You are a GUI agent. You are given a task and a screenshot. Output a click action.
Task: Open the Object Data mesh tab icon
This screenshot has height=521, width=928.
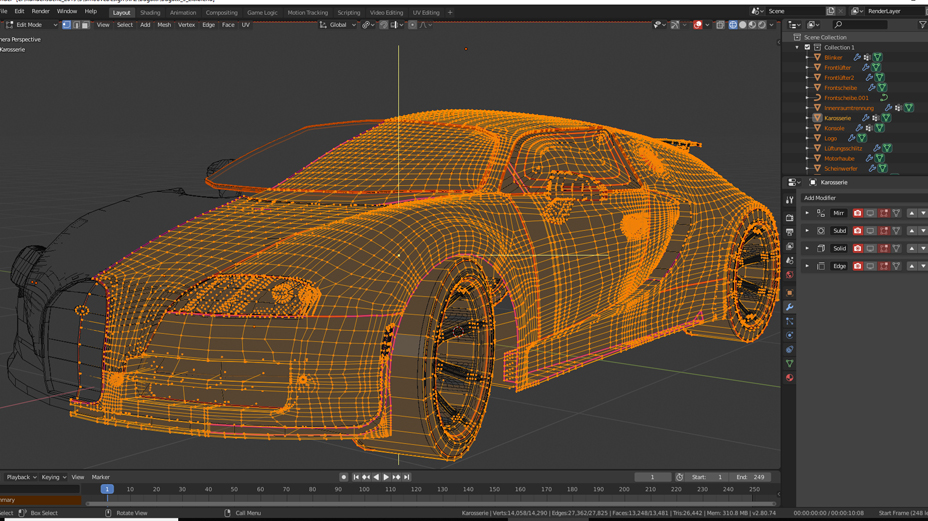click(x=790, y=364)
